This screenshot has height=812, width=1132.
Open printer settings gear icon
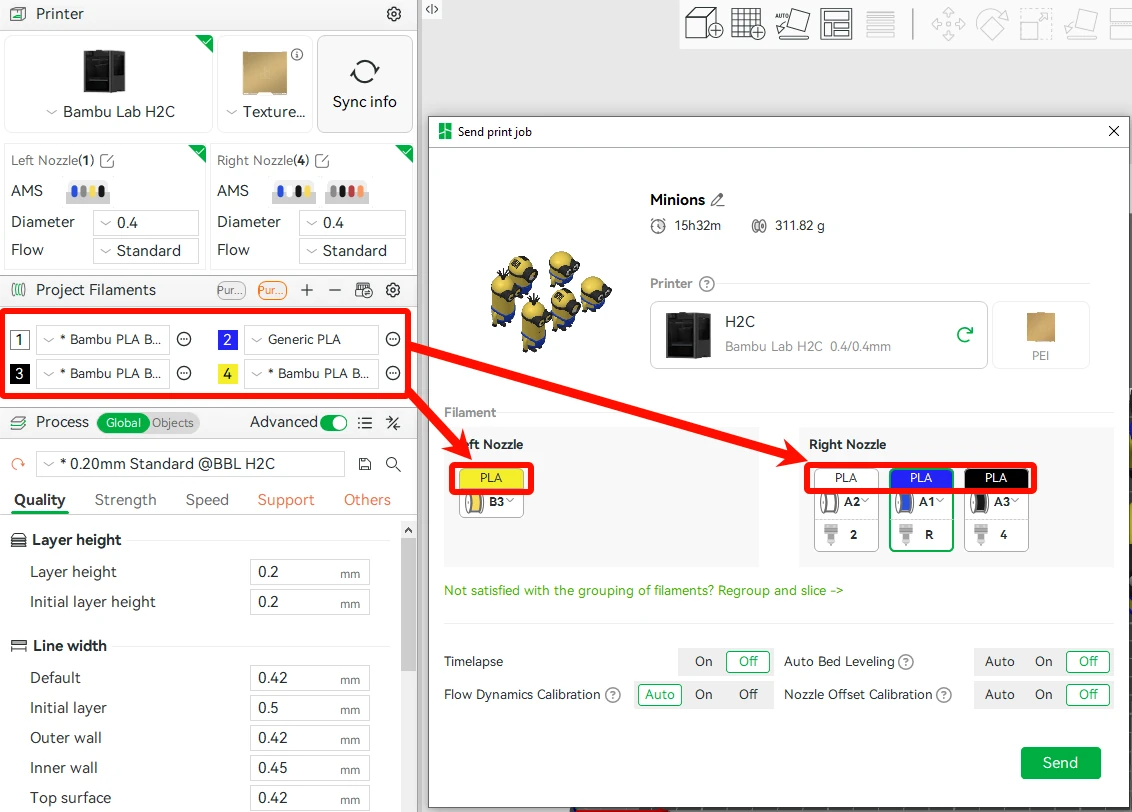click(393, 14)
